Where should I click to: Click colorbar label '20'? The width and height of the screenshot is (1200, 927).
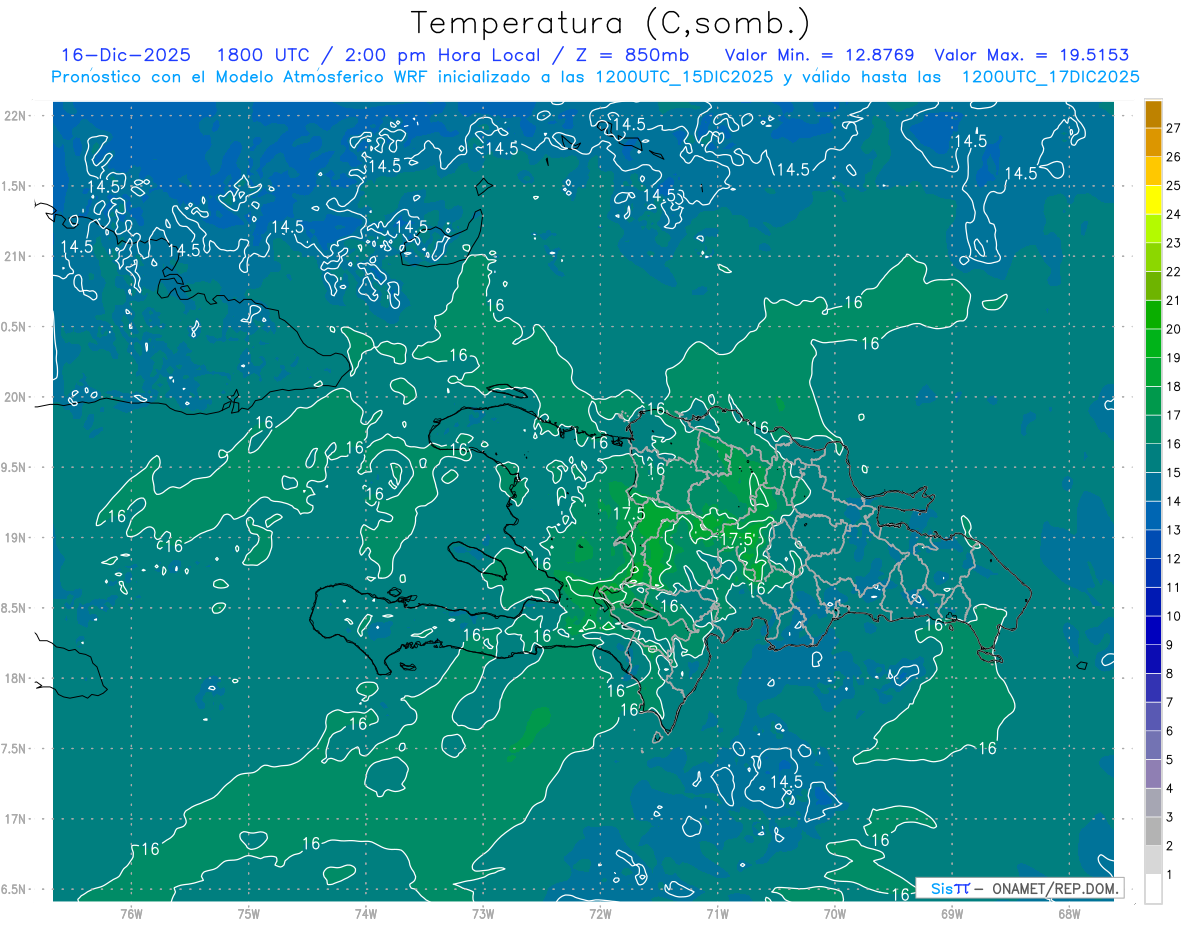pos(1174,329)
